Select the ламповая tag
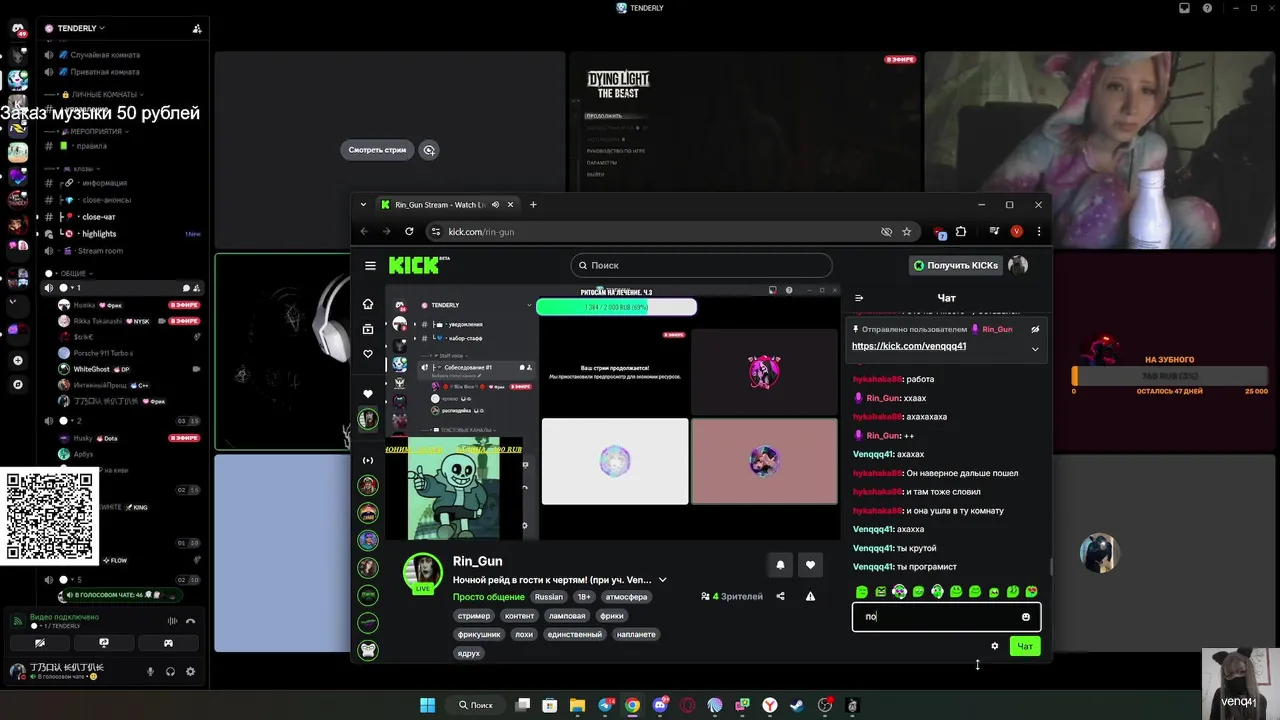1280x720 pixels. 566,616
